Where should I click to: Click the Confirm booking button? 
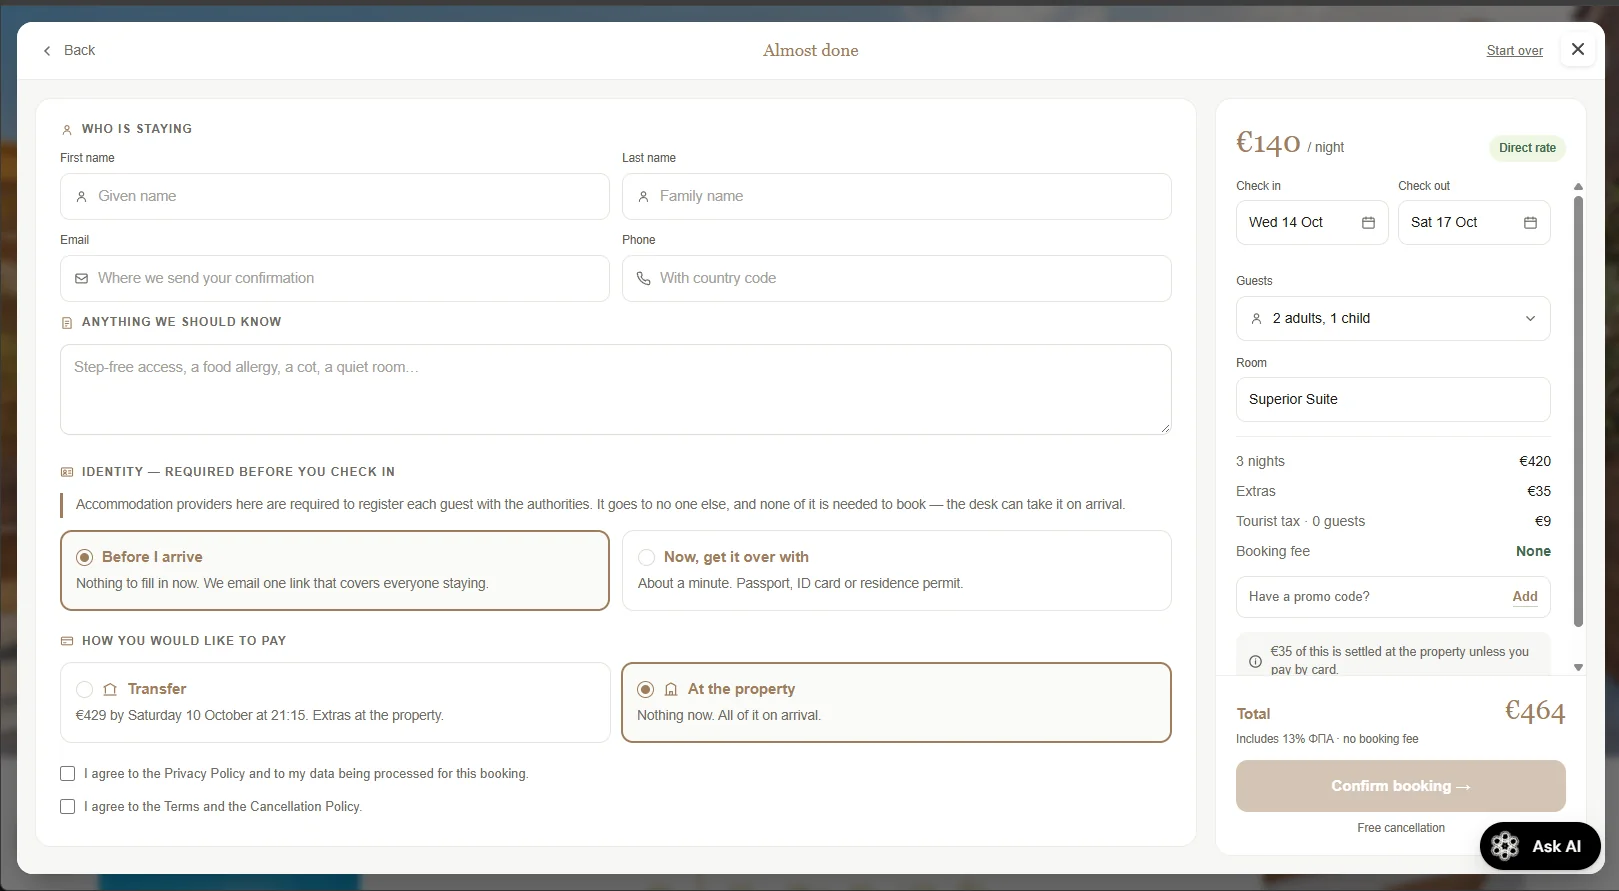click(x=1400, y=786)
